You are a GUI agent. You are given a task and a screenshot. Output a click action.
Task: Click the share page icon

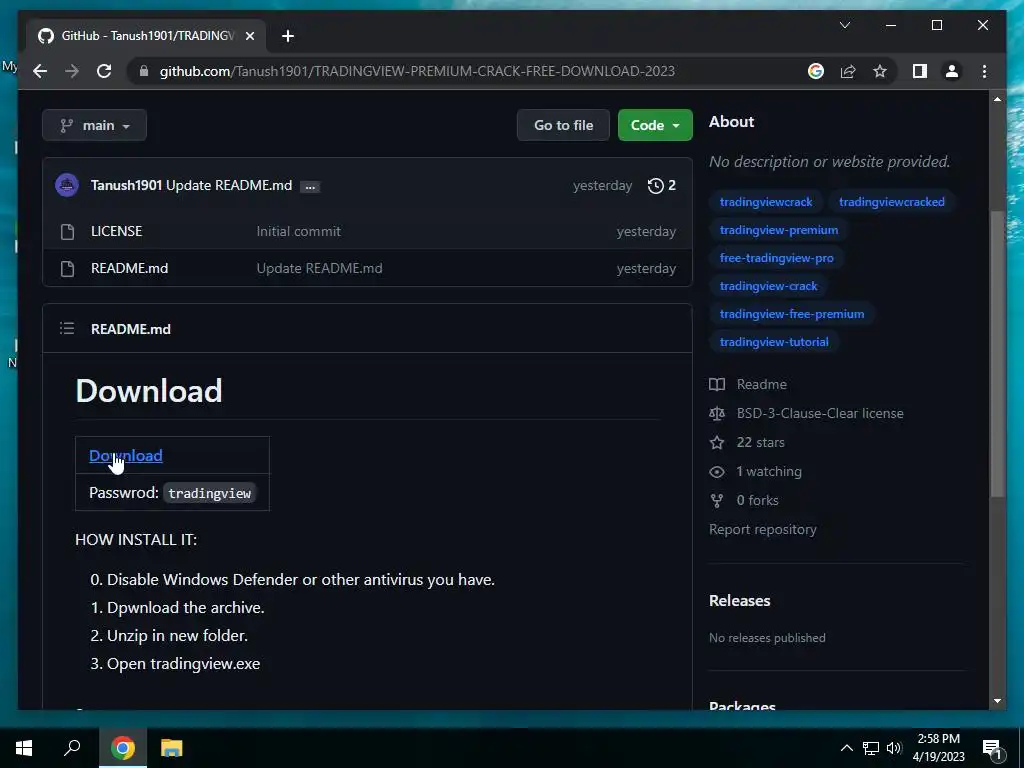848,71
